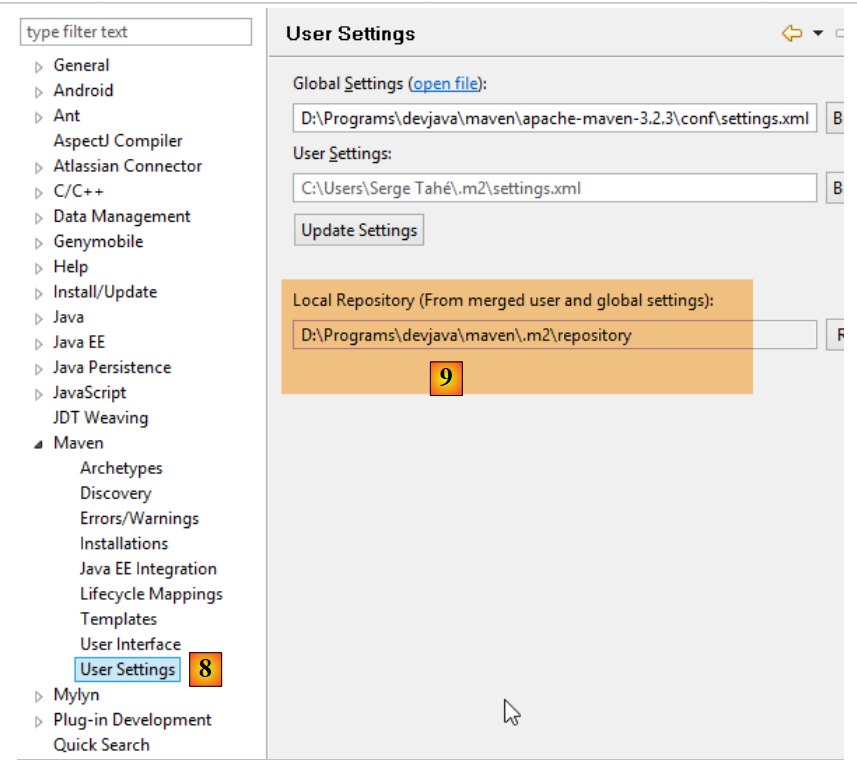Image resolution: width=857 pixels, height=783 pixels.
Task: Open the navigation history dropdown arrow
Action: [x=817, y=34]
